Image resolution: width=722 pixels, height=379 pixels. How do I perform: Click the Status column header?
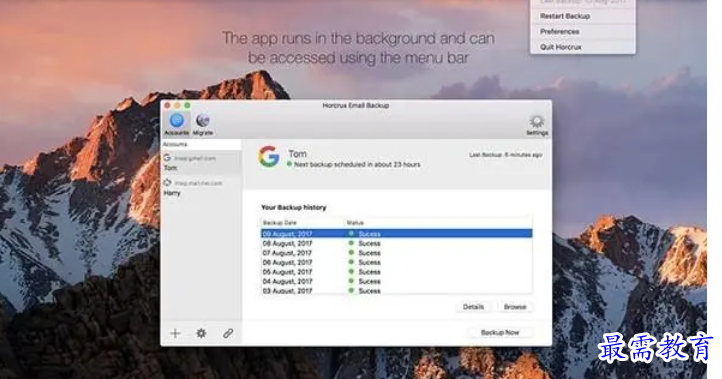click(438, 222)
